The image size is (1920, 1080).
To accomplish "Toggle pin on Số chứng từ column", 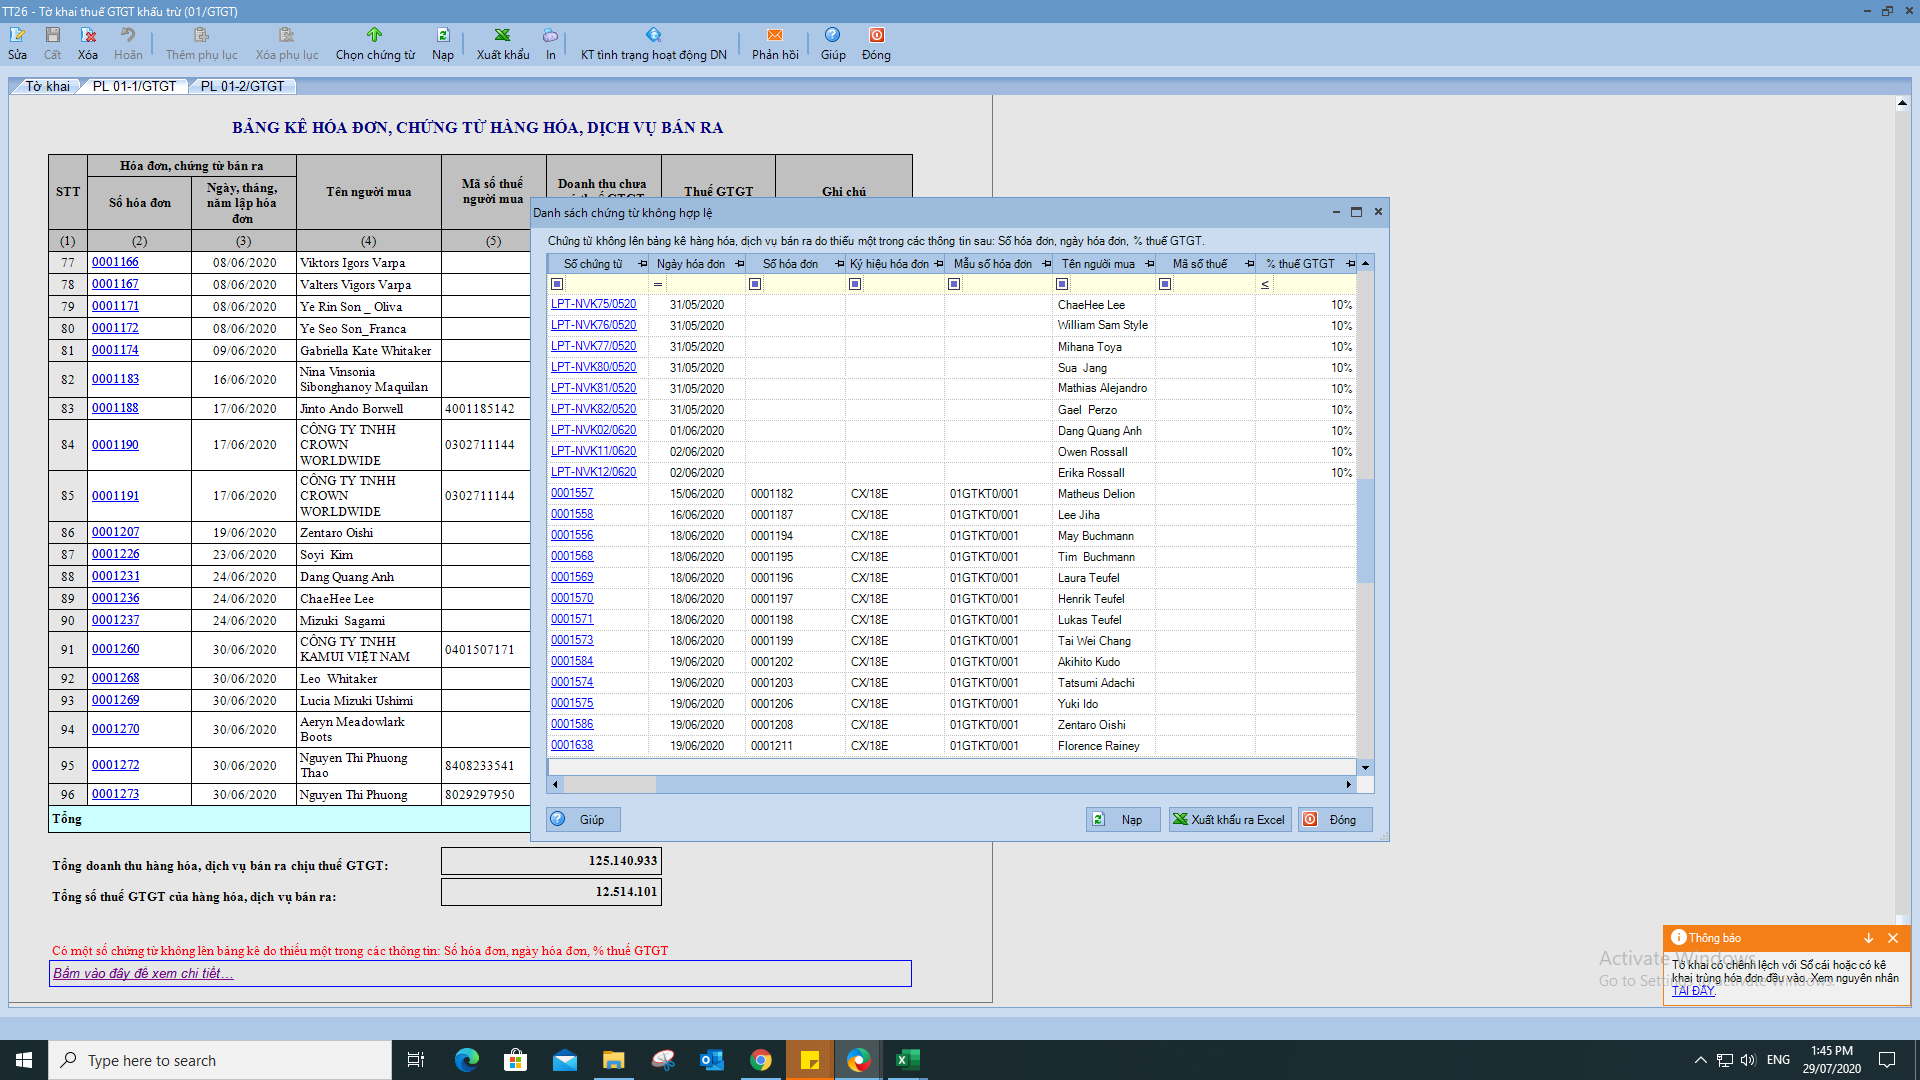I will [641, 264].
